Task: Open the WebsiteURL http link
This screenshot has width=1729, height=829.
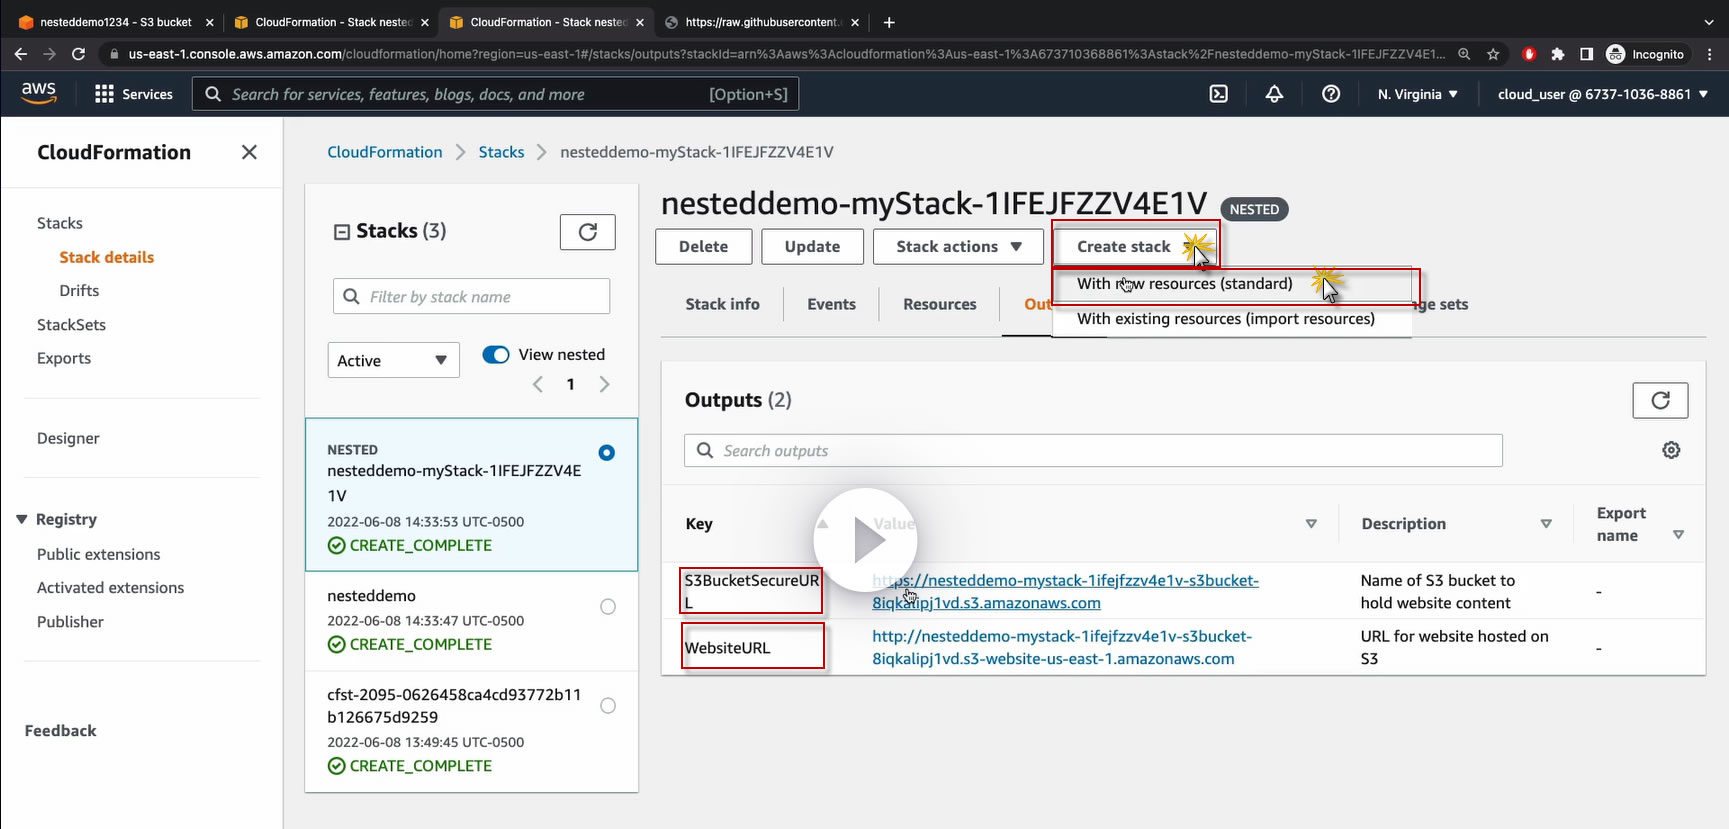Action: [x=1062, y=647]
